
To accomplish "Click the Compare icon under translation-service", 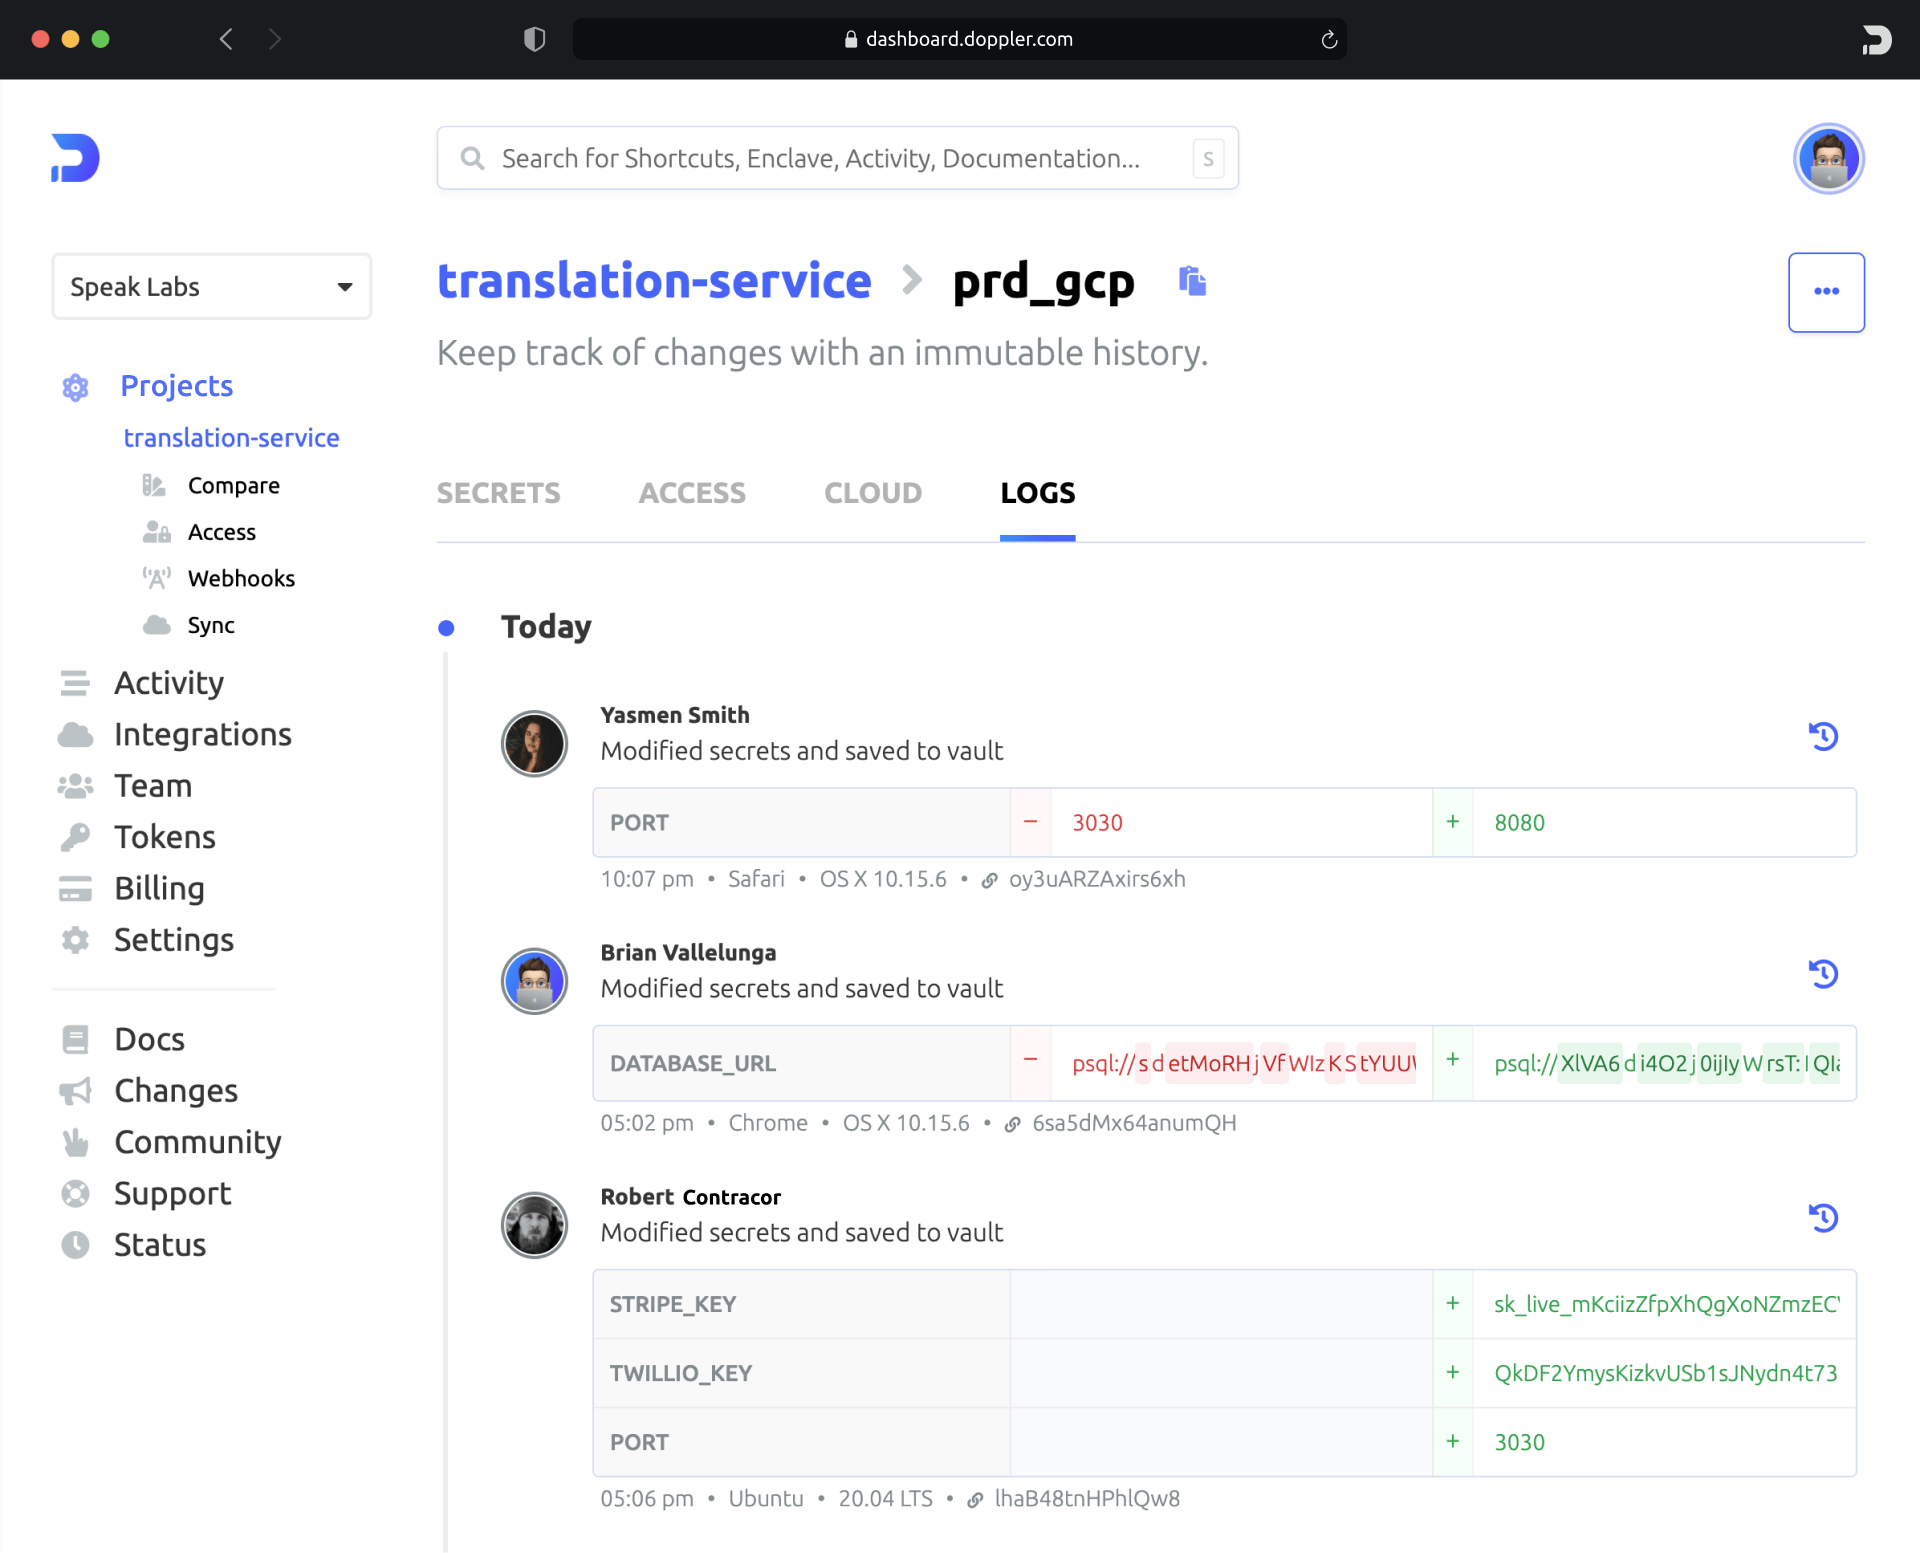I will [156, 485].
